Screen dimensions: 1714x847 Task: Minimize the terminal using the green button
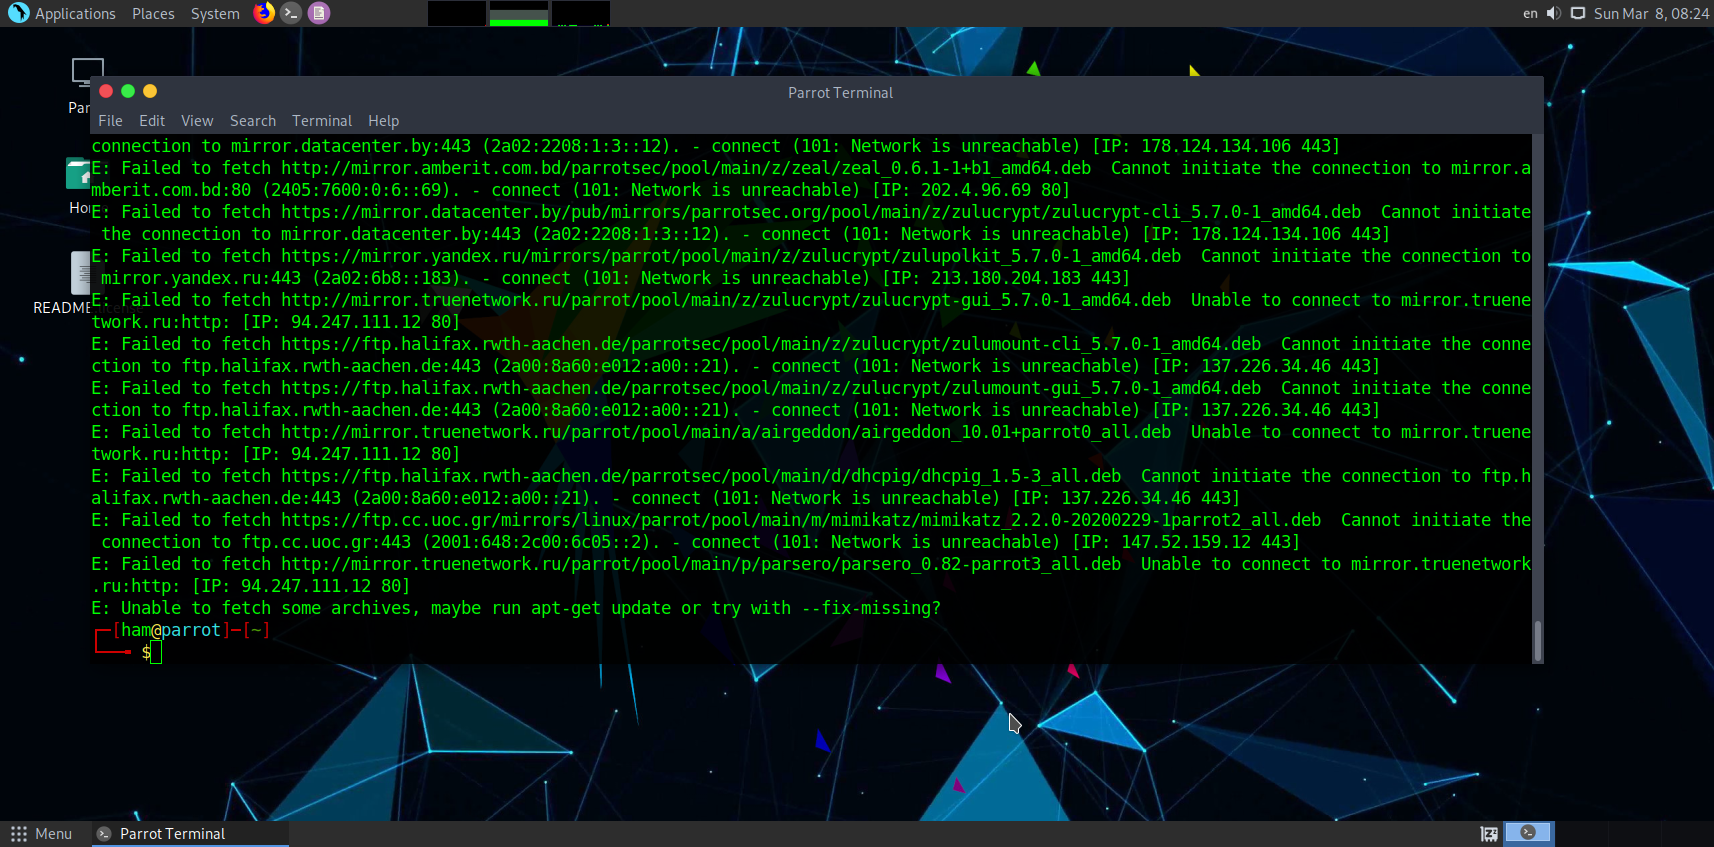click(128, 91)
